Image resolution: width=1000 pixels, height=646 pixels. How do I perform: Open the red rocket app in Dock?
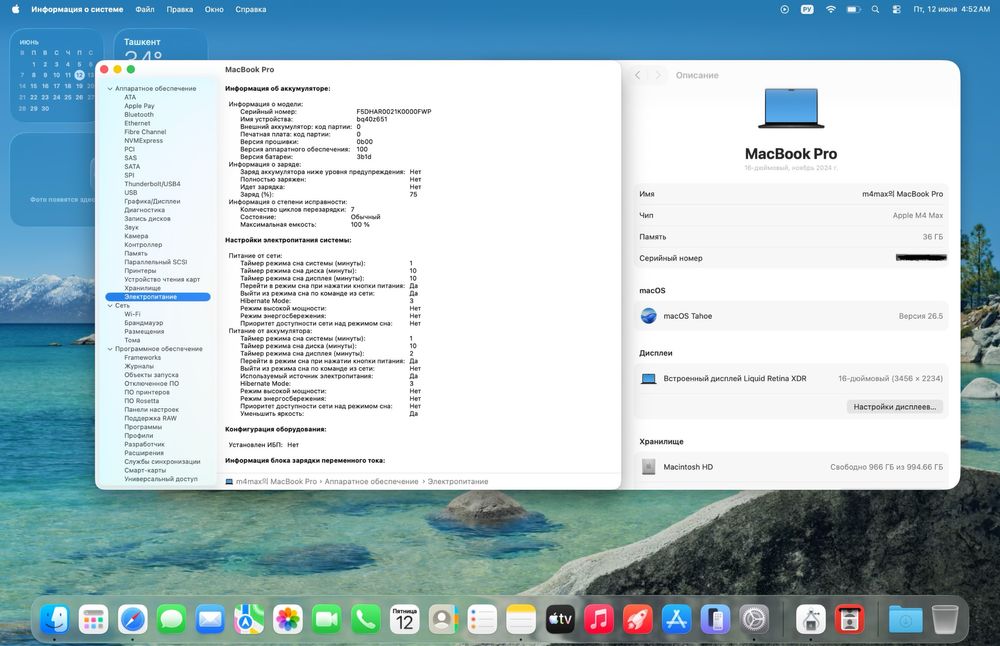click(638, 619)
